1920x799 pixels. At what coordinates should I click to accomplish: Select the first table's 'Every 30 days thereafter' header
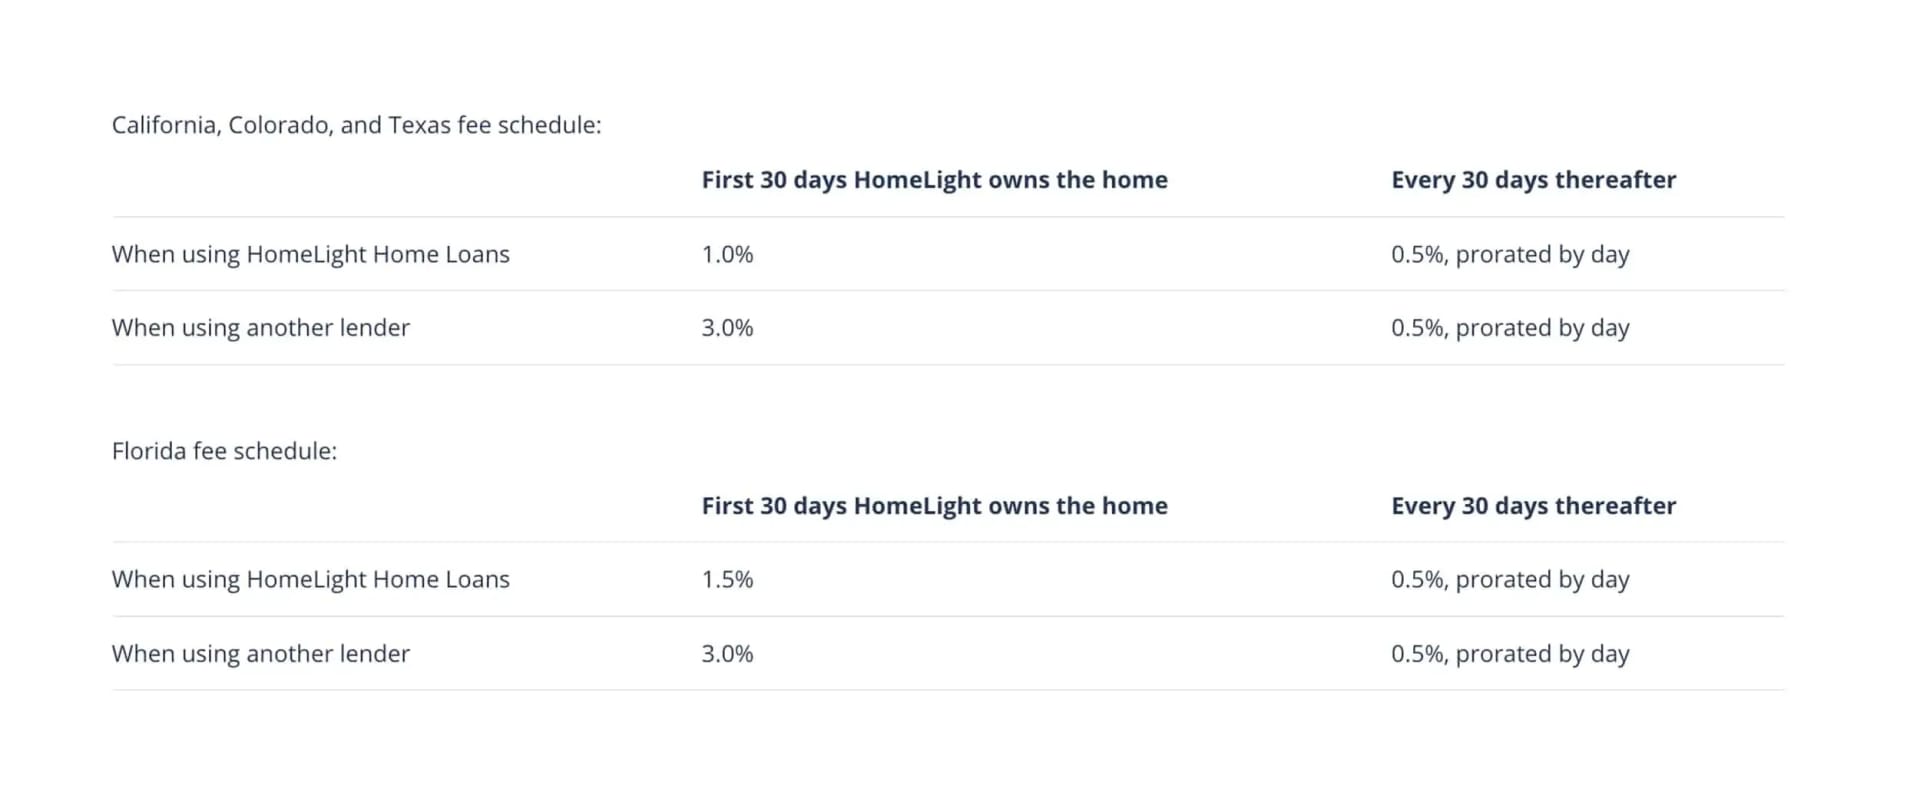(1533, 180)
